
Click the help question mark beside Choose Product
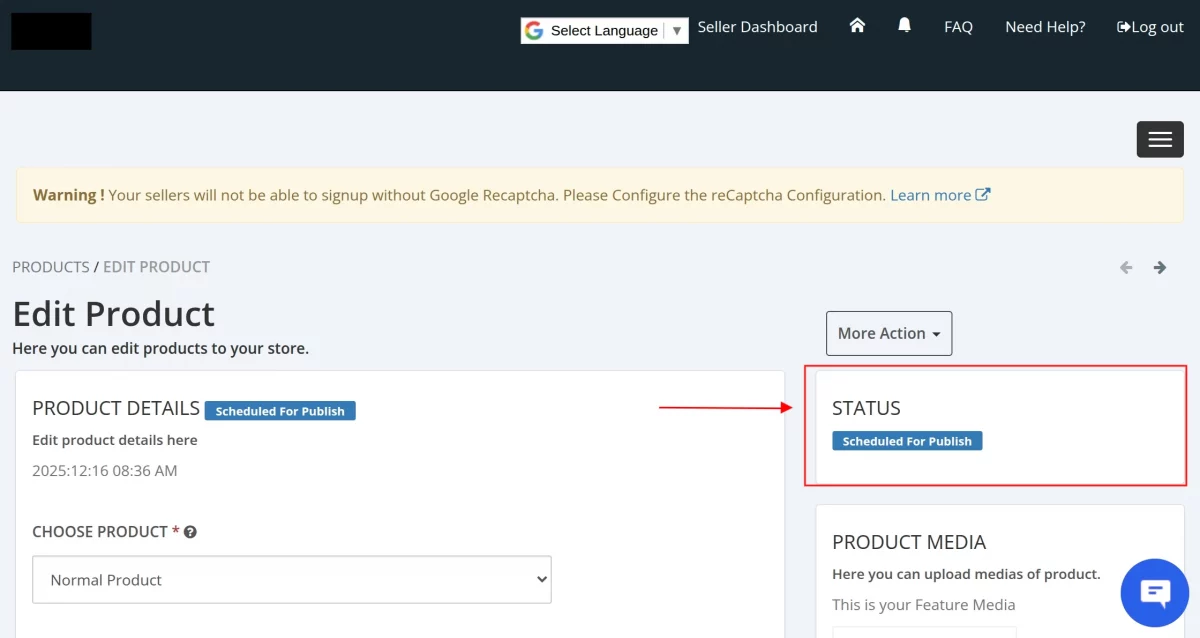[190, 531]
